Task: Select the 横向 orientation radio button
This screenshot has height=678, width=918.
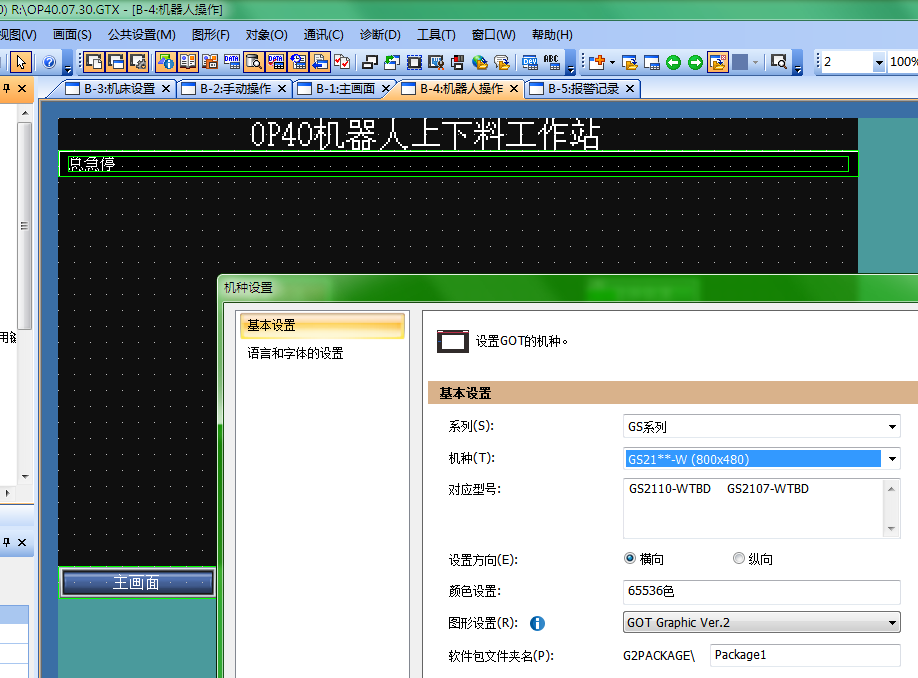Action: point(630,559)
